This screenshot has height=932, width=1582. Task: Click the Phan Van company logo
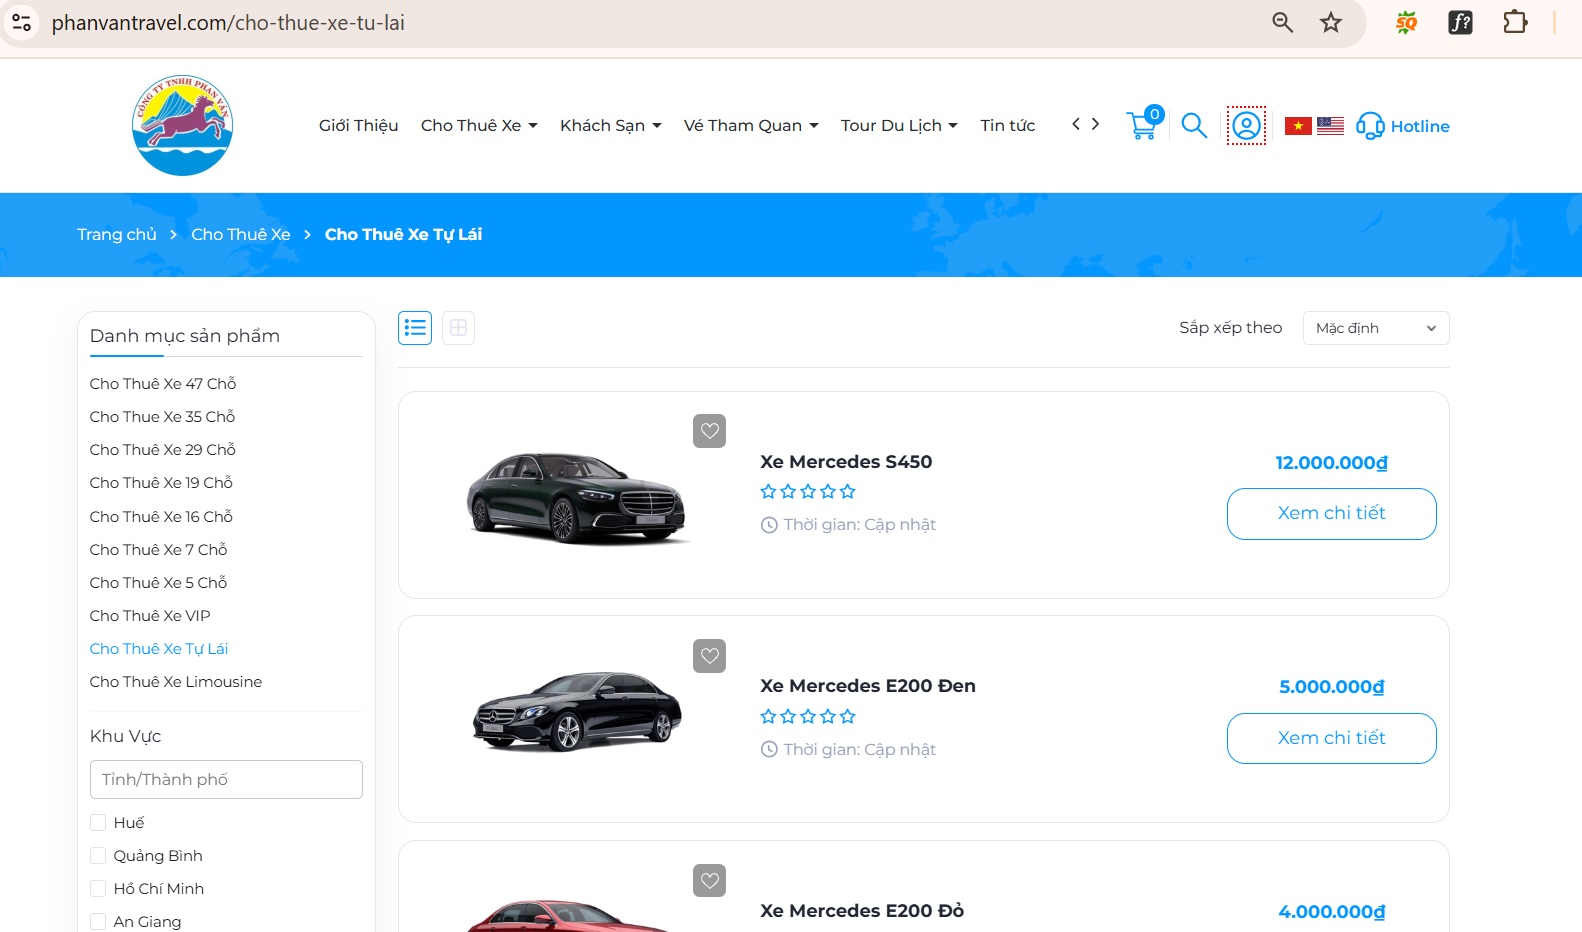[183, 125]
